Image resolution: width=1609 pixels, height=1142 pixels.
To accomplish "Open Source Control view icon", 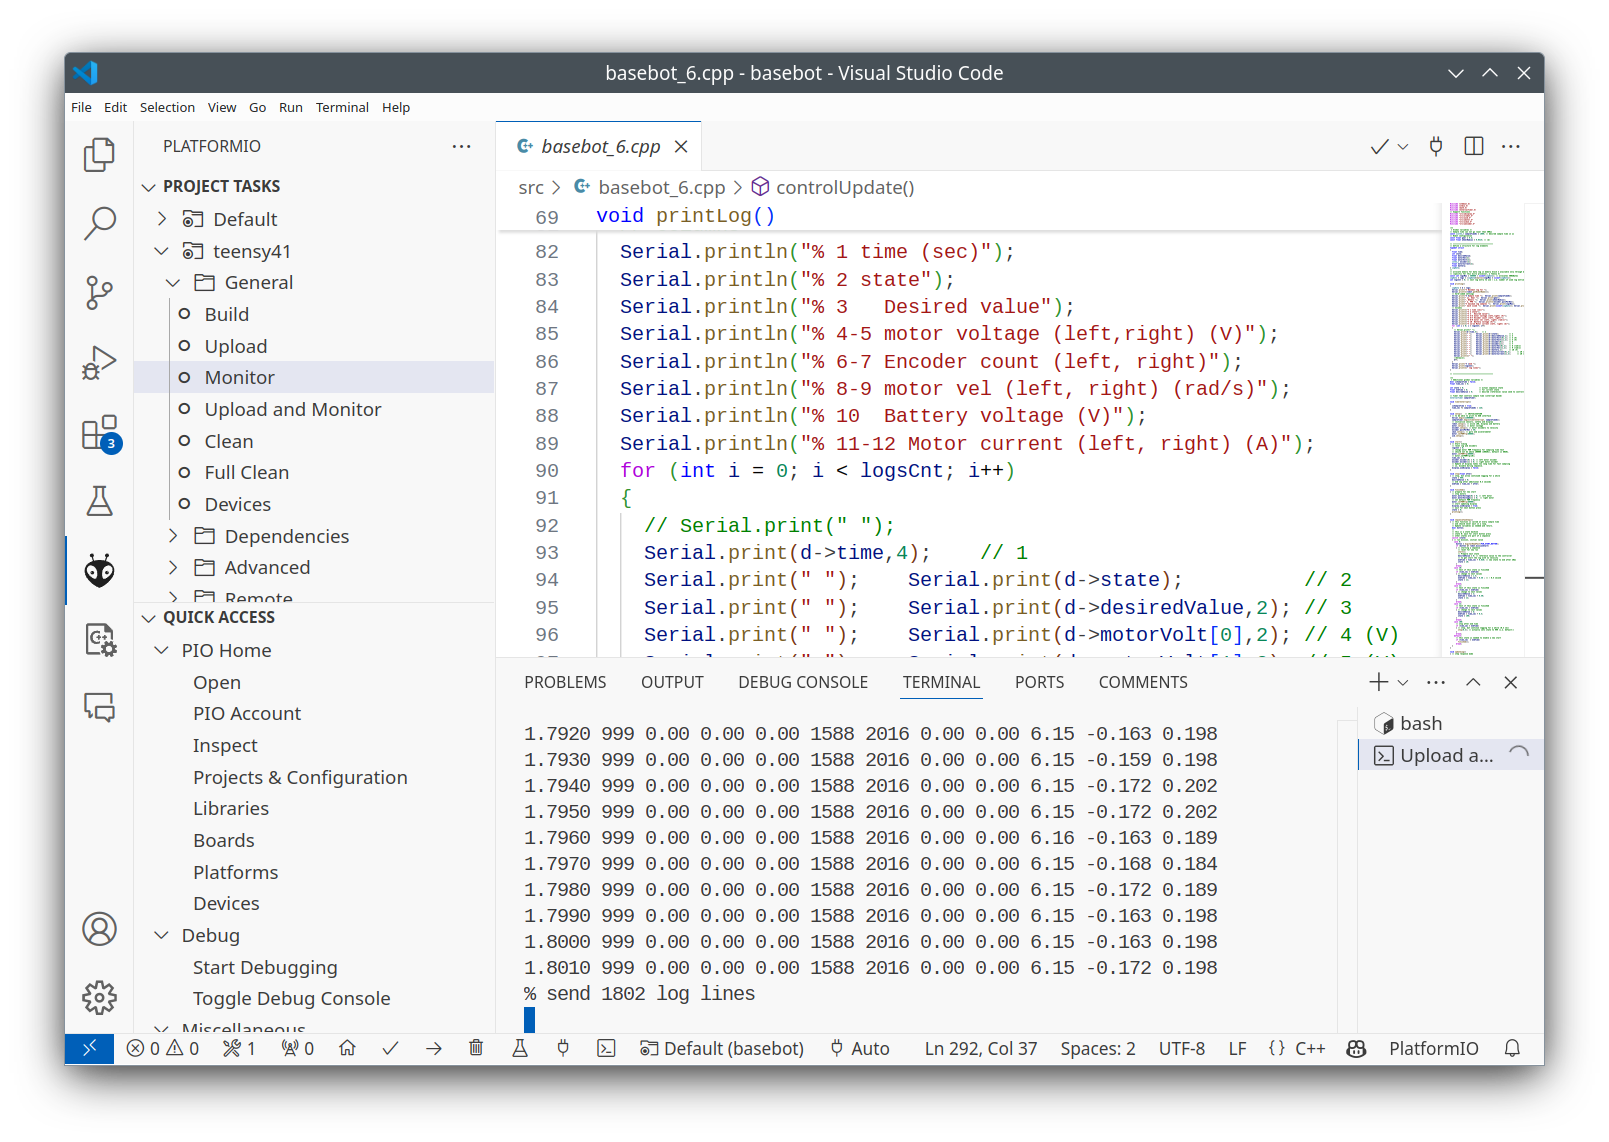I will (x=99, y=292).
